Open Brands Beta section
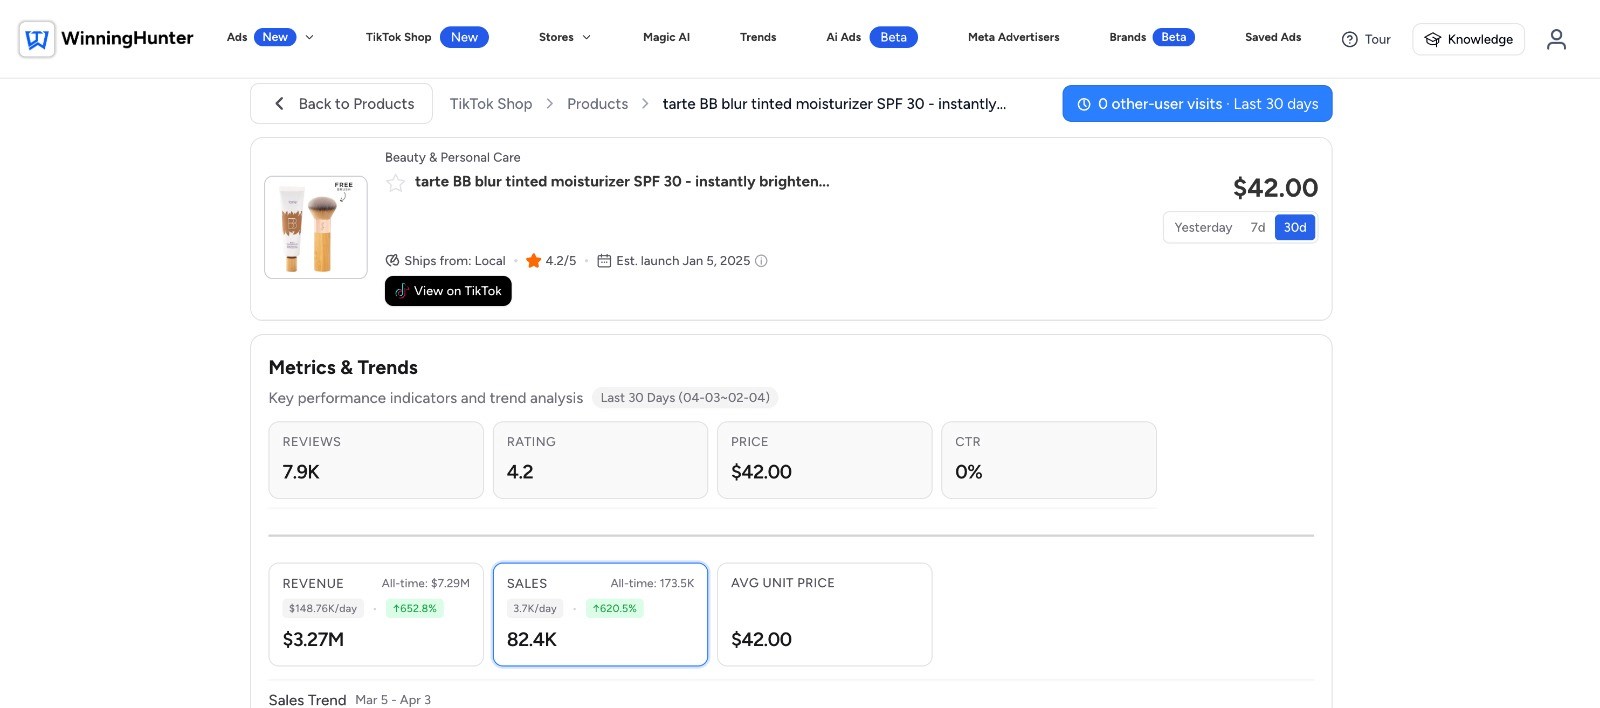This screenshot has width=1600, height=708. [x=1152, y=37]
